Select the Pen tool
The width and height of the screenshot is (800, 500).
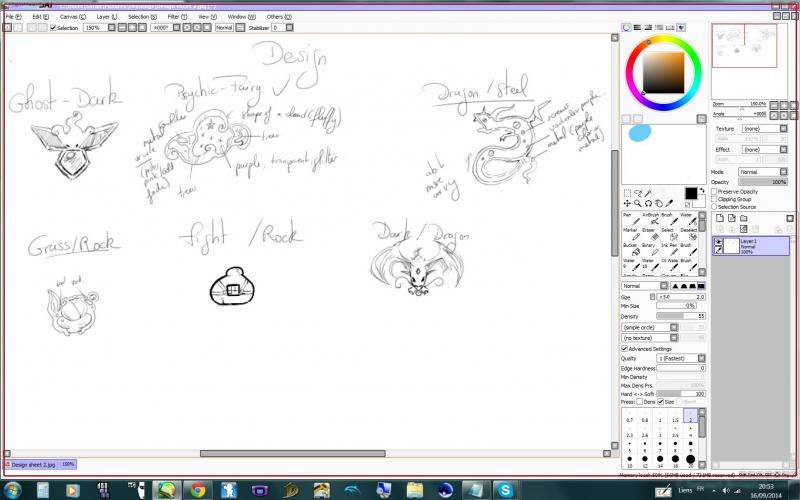click(631, 219)
